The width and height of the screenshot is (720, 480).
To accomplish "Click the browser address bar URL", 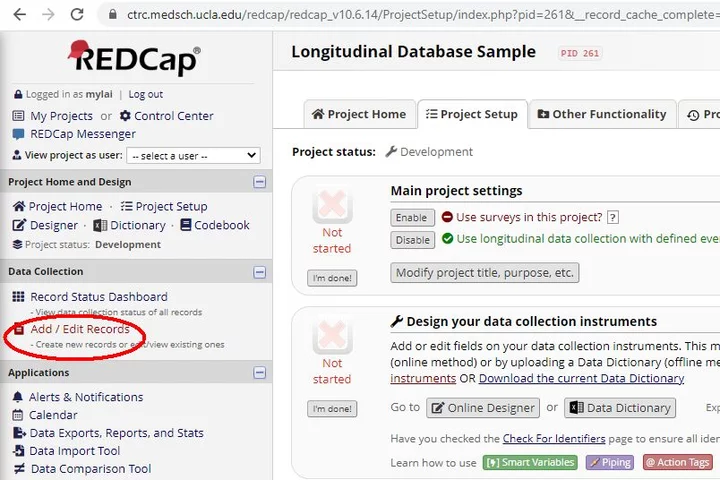I will 422,15.
